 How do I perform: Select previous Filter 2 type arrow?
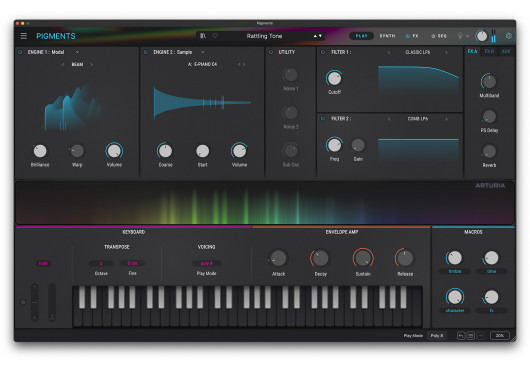(389, 119)
